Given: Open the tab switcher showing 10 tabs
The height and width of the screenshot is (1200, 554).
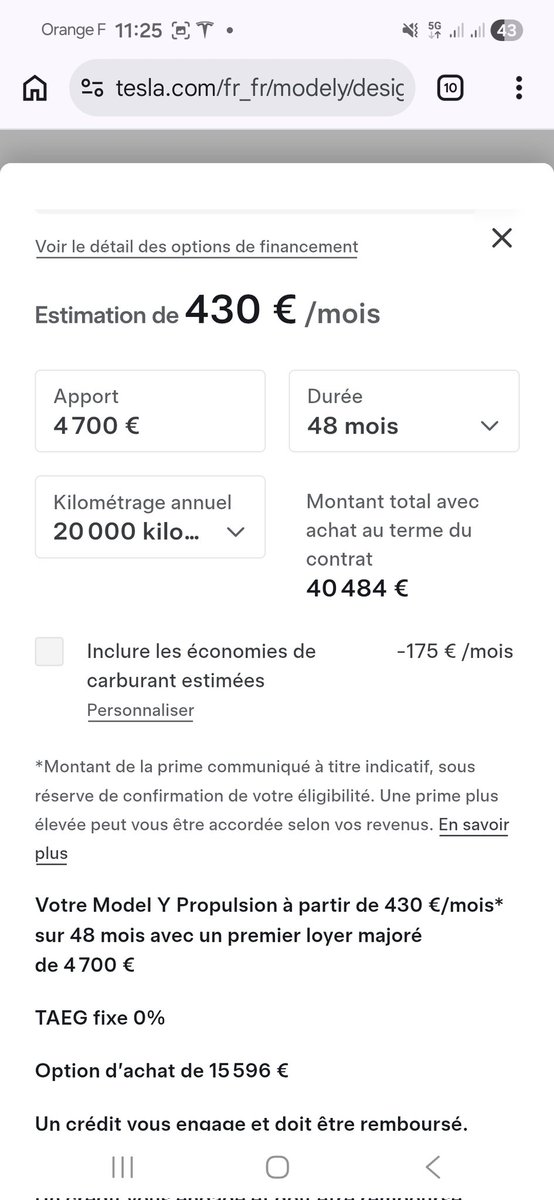Looking at the screenshot, I should coord(450,88).
